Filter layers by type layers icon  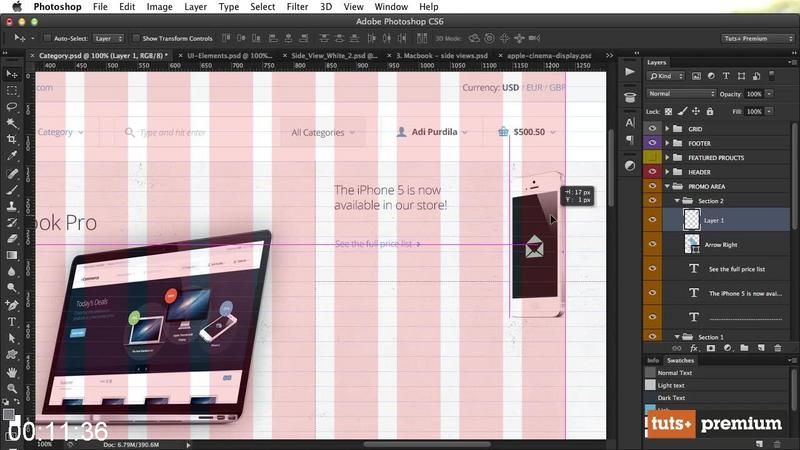pyautogui.click(x=726, y=76)
